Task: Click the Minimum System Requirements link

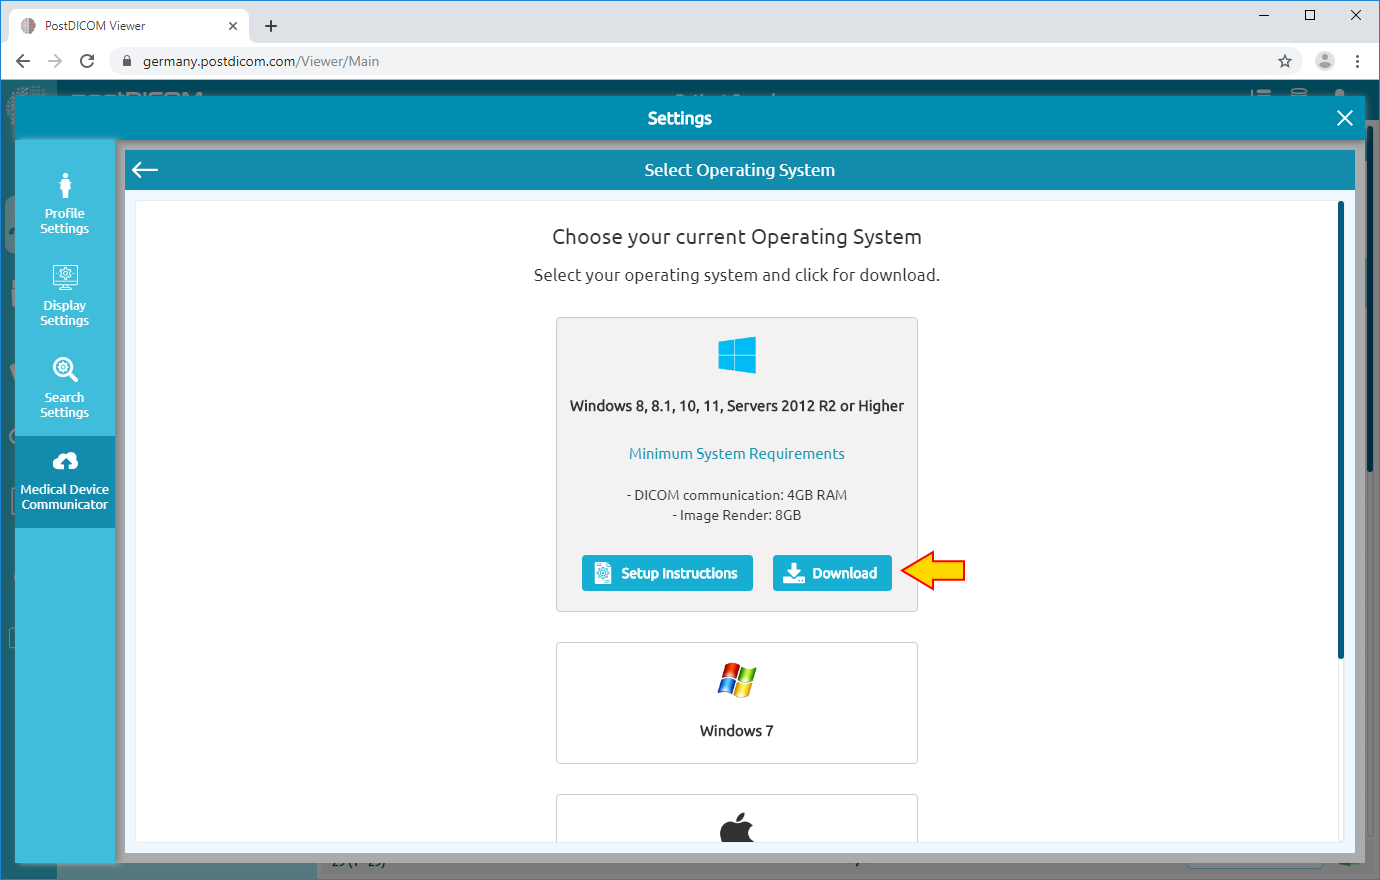Action: 737,454
